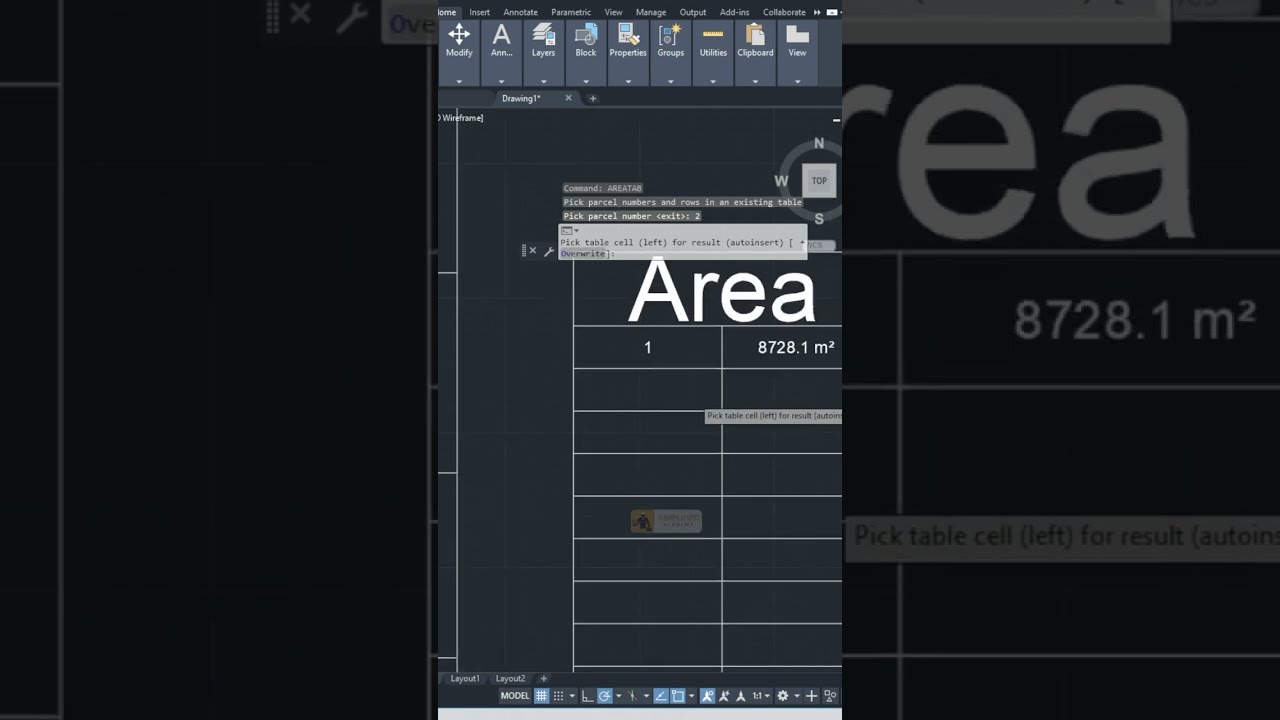1280x720 pixels.
Task: Click the ribbon minimize state button
Action: coord(831,12)
